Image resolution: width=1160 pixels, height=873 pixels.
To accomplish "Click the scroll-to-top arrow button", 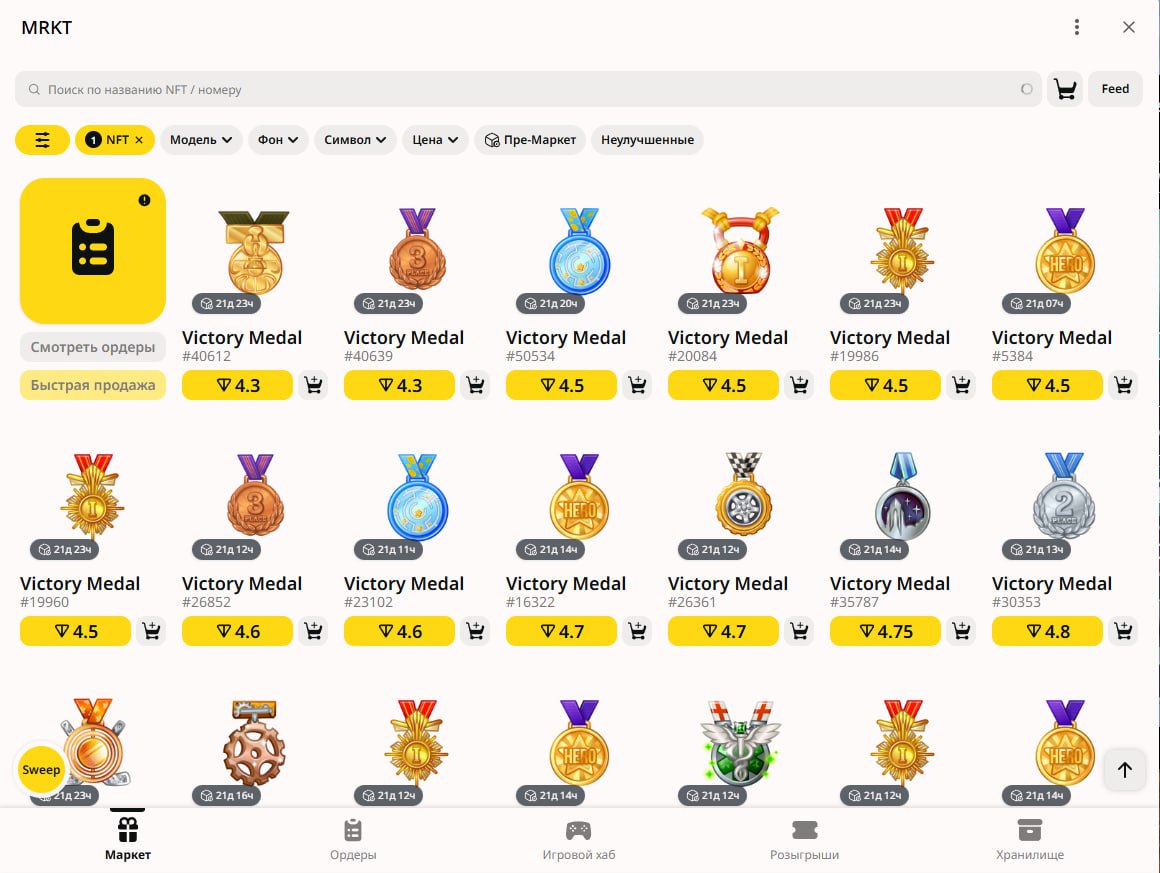I will (1125, 769).
